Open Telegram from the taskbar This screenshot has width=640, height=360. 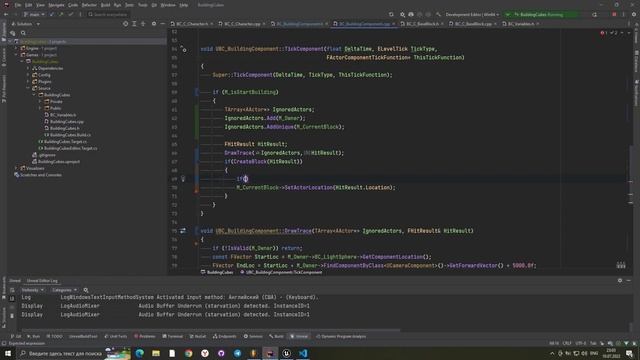[x=238, y=353]
